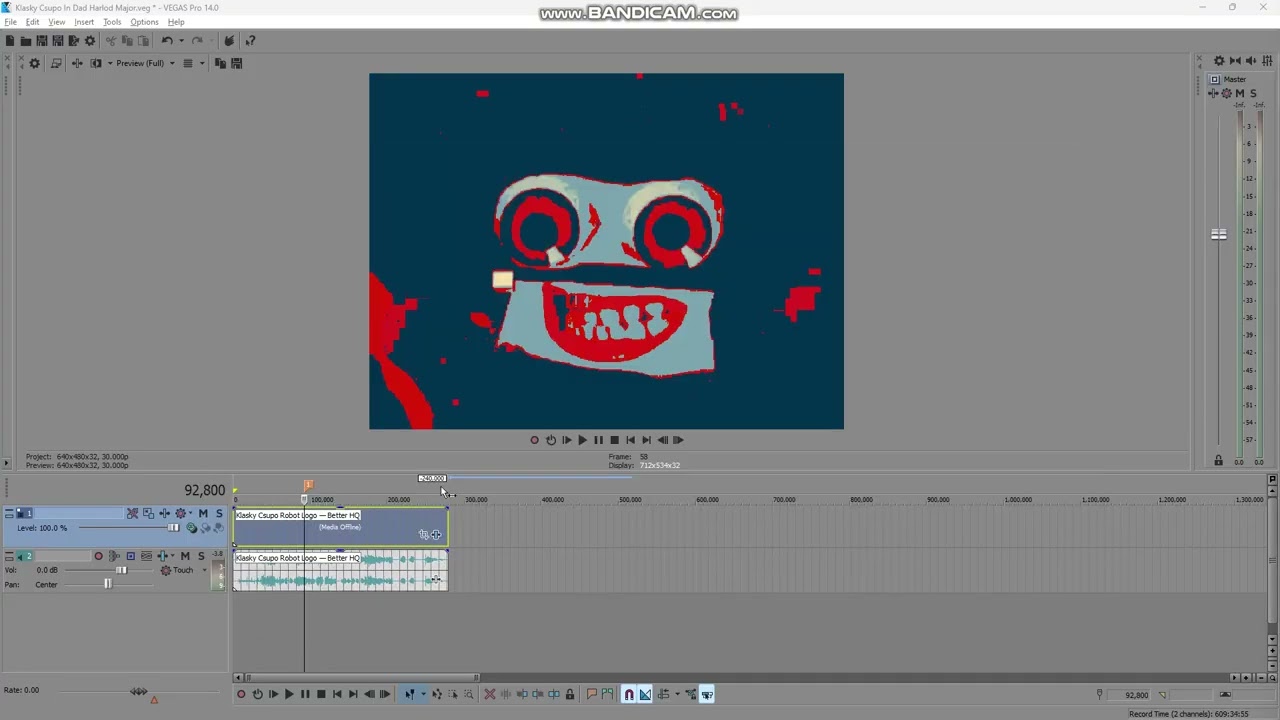Open the View menu
The image size is (1280, 720).
57,22
